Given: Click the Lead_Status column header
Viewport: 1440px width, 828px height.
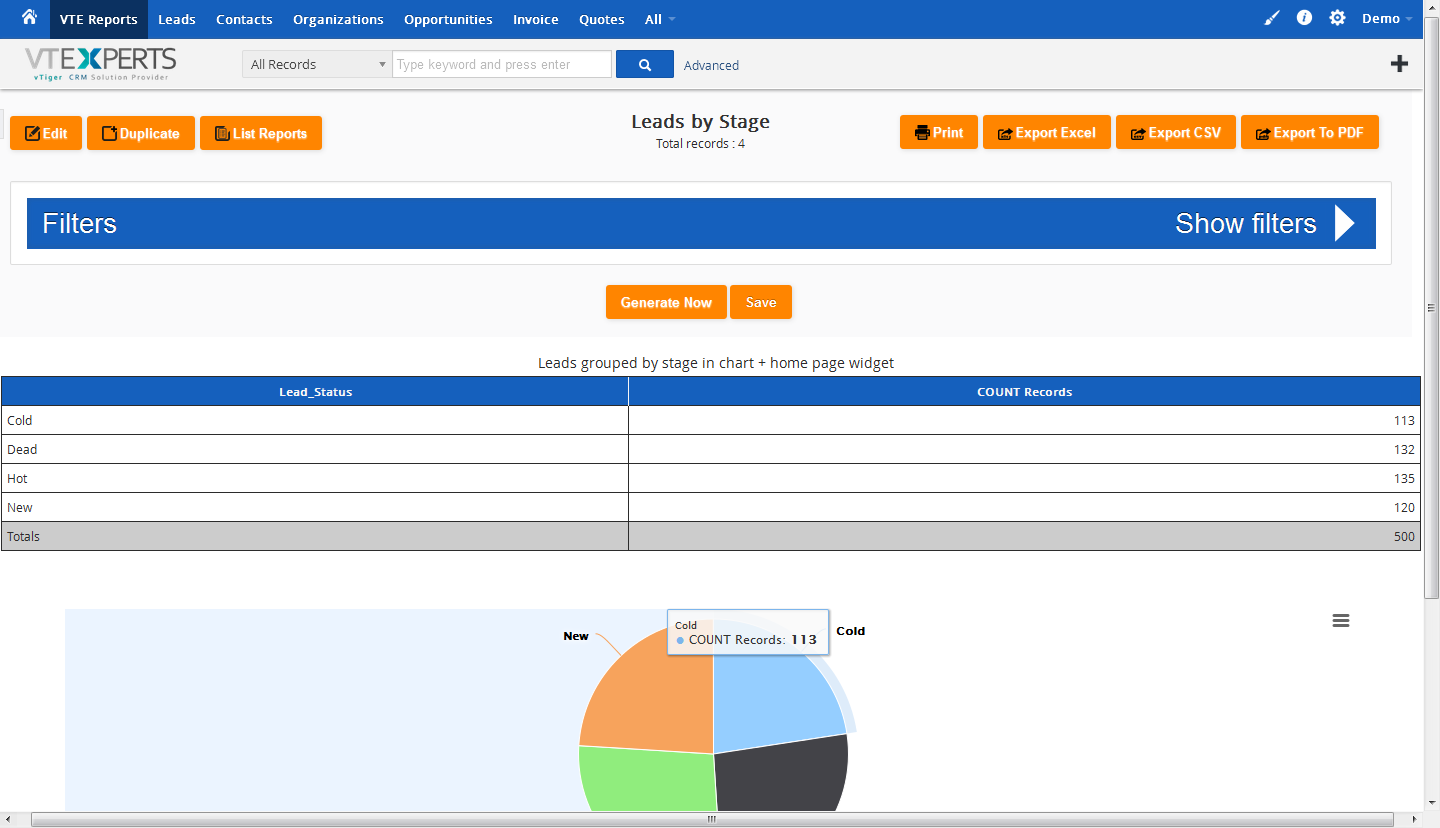Looking at the screenshot, I should [x=315, y=392].
